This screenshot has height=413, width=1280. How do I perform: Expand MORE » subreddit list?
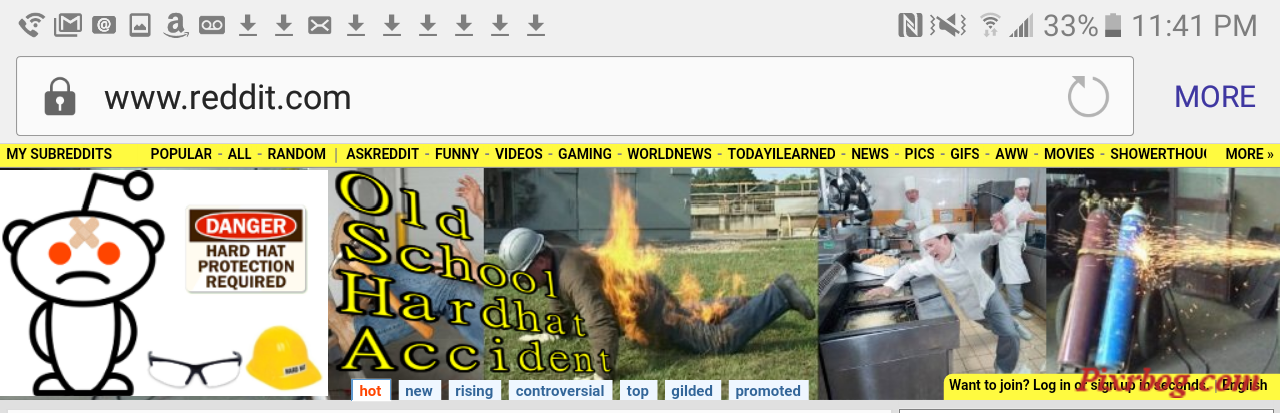pos(1249,154)
